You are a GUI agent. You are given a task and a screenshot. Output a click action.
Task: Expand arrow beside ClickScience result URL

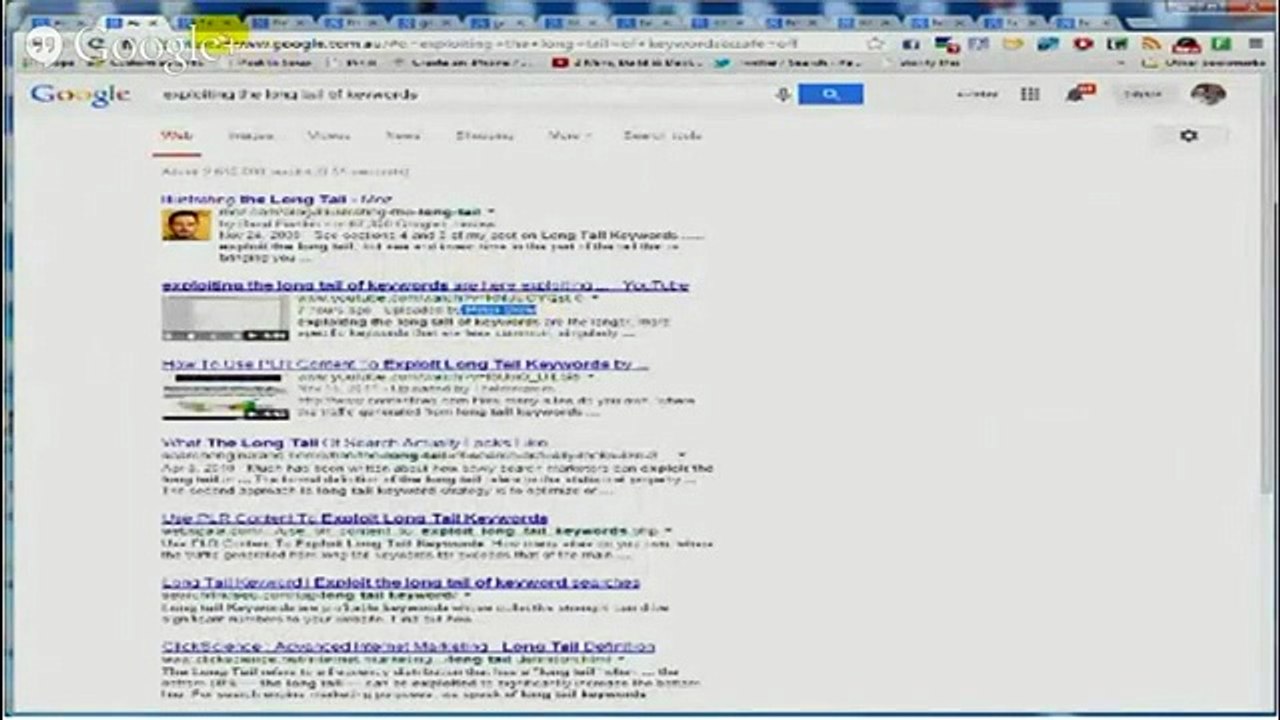click(623, 660)
